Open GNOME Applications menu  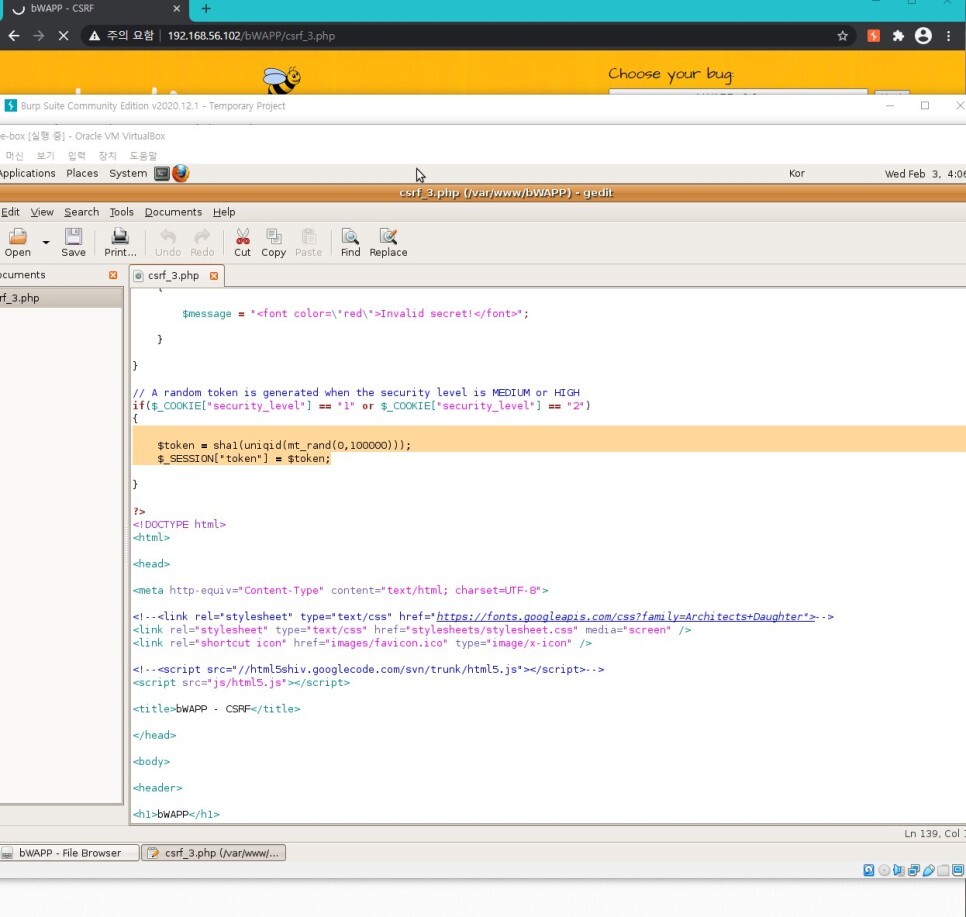(27, 173)
